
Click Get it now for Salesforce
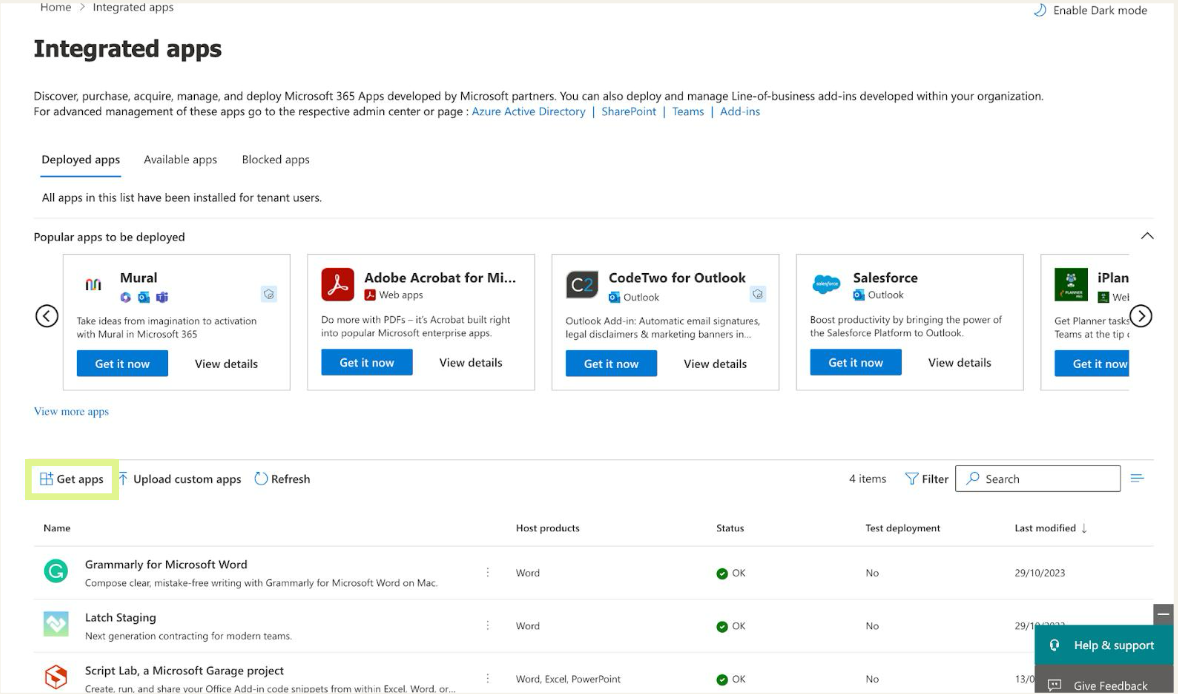point(855,362)
